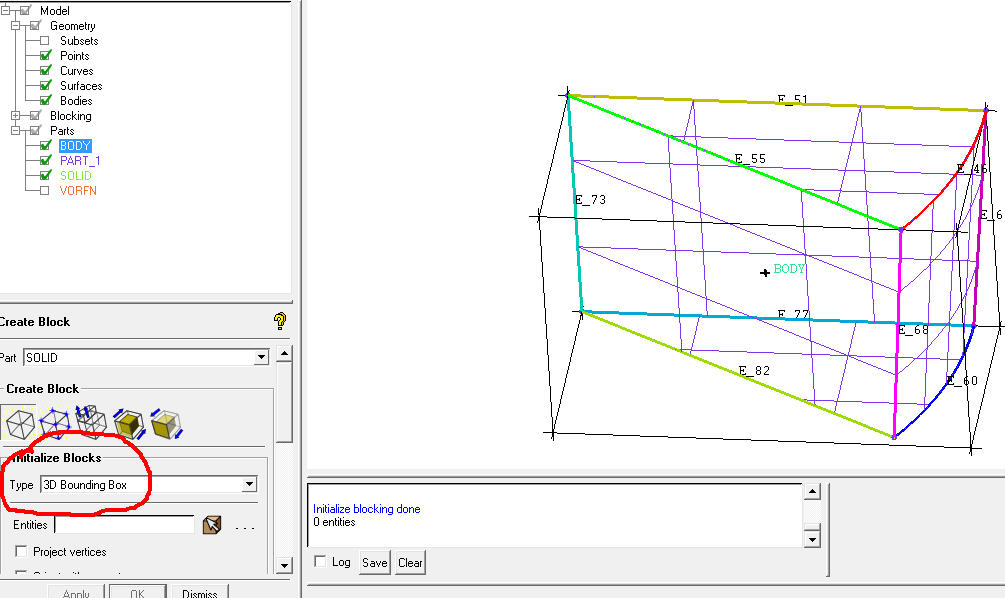Click the E_77 edge label in viewport

pyautogui.click(x=793, y=314)
